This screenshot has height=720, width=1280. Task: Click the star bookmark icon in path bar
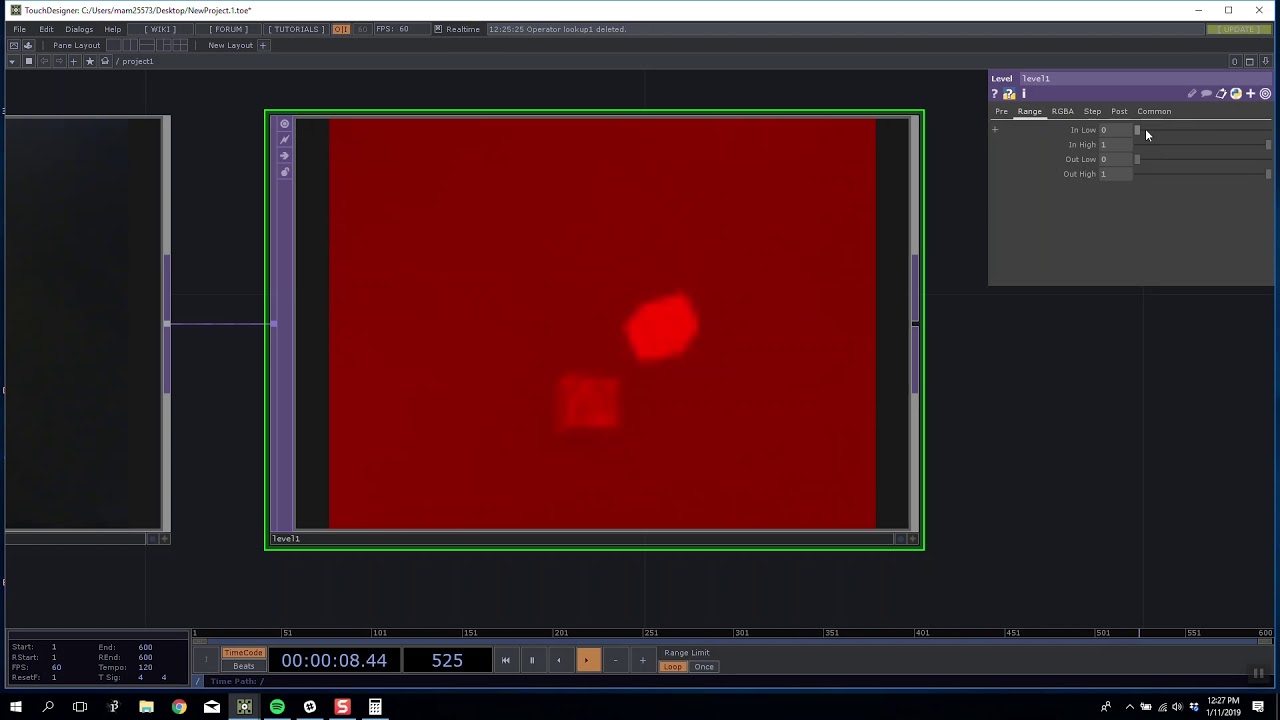click(90, 61)
